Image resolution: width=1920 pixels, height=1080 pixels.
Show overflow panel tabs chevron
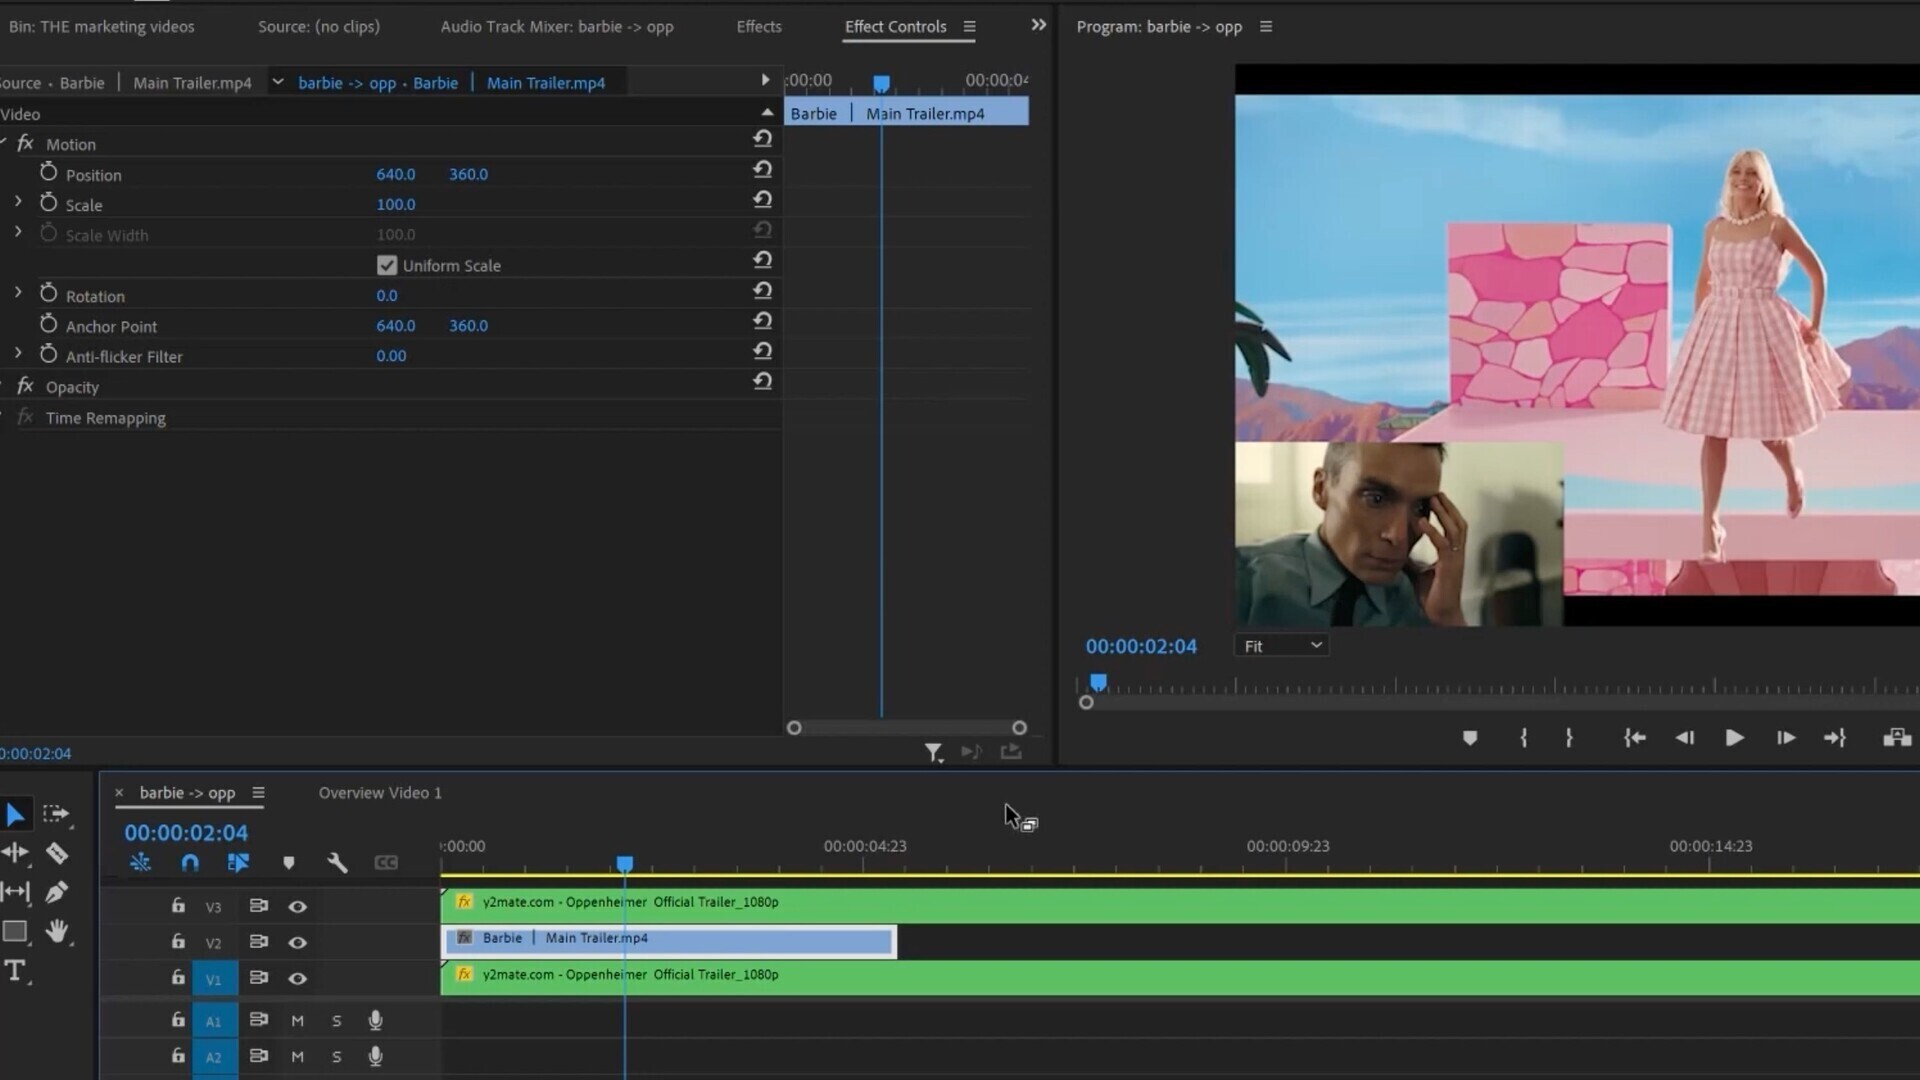[x=1039, y=25]
